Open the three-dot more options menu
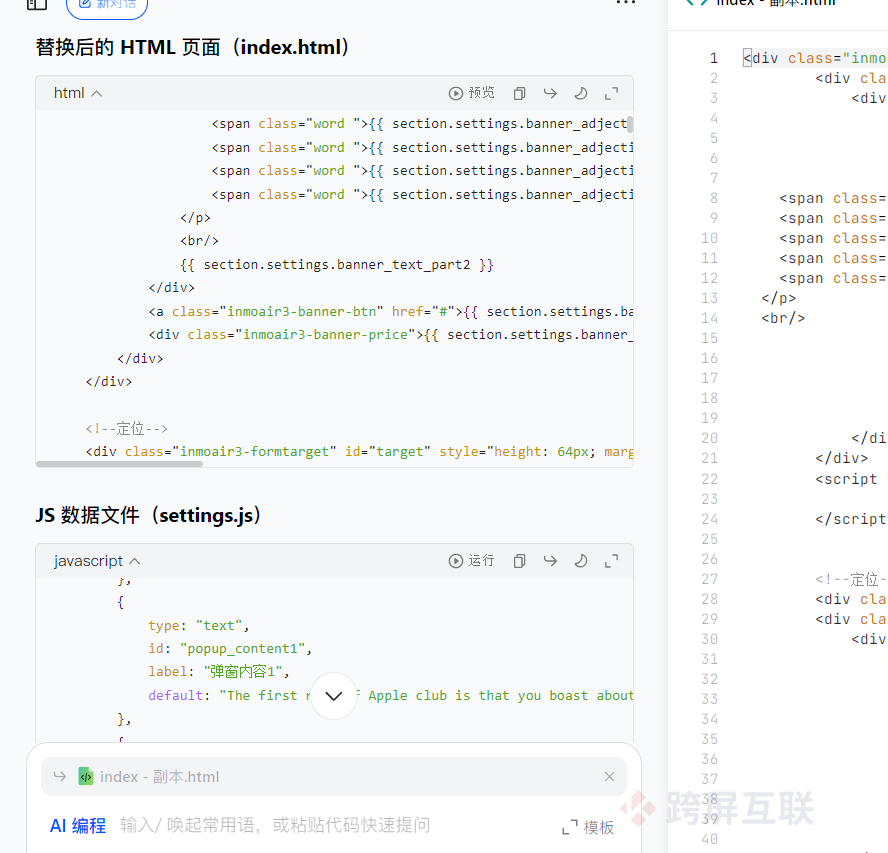 click(626, 4)
